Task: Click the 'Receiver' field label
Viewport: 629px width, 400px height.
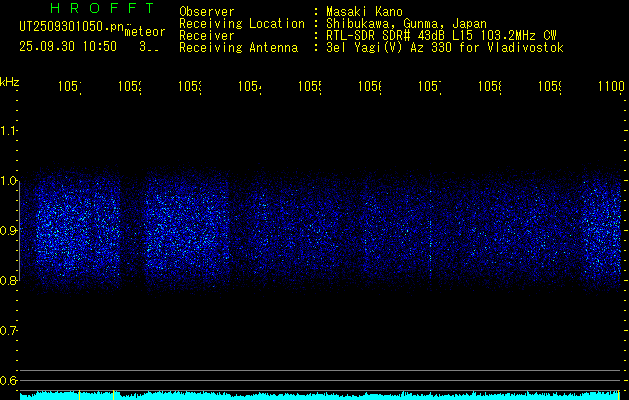Action: pyautogui.click(x=207, y=36)
